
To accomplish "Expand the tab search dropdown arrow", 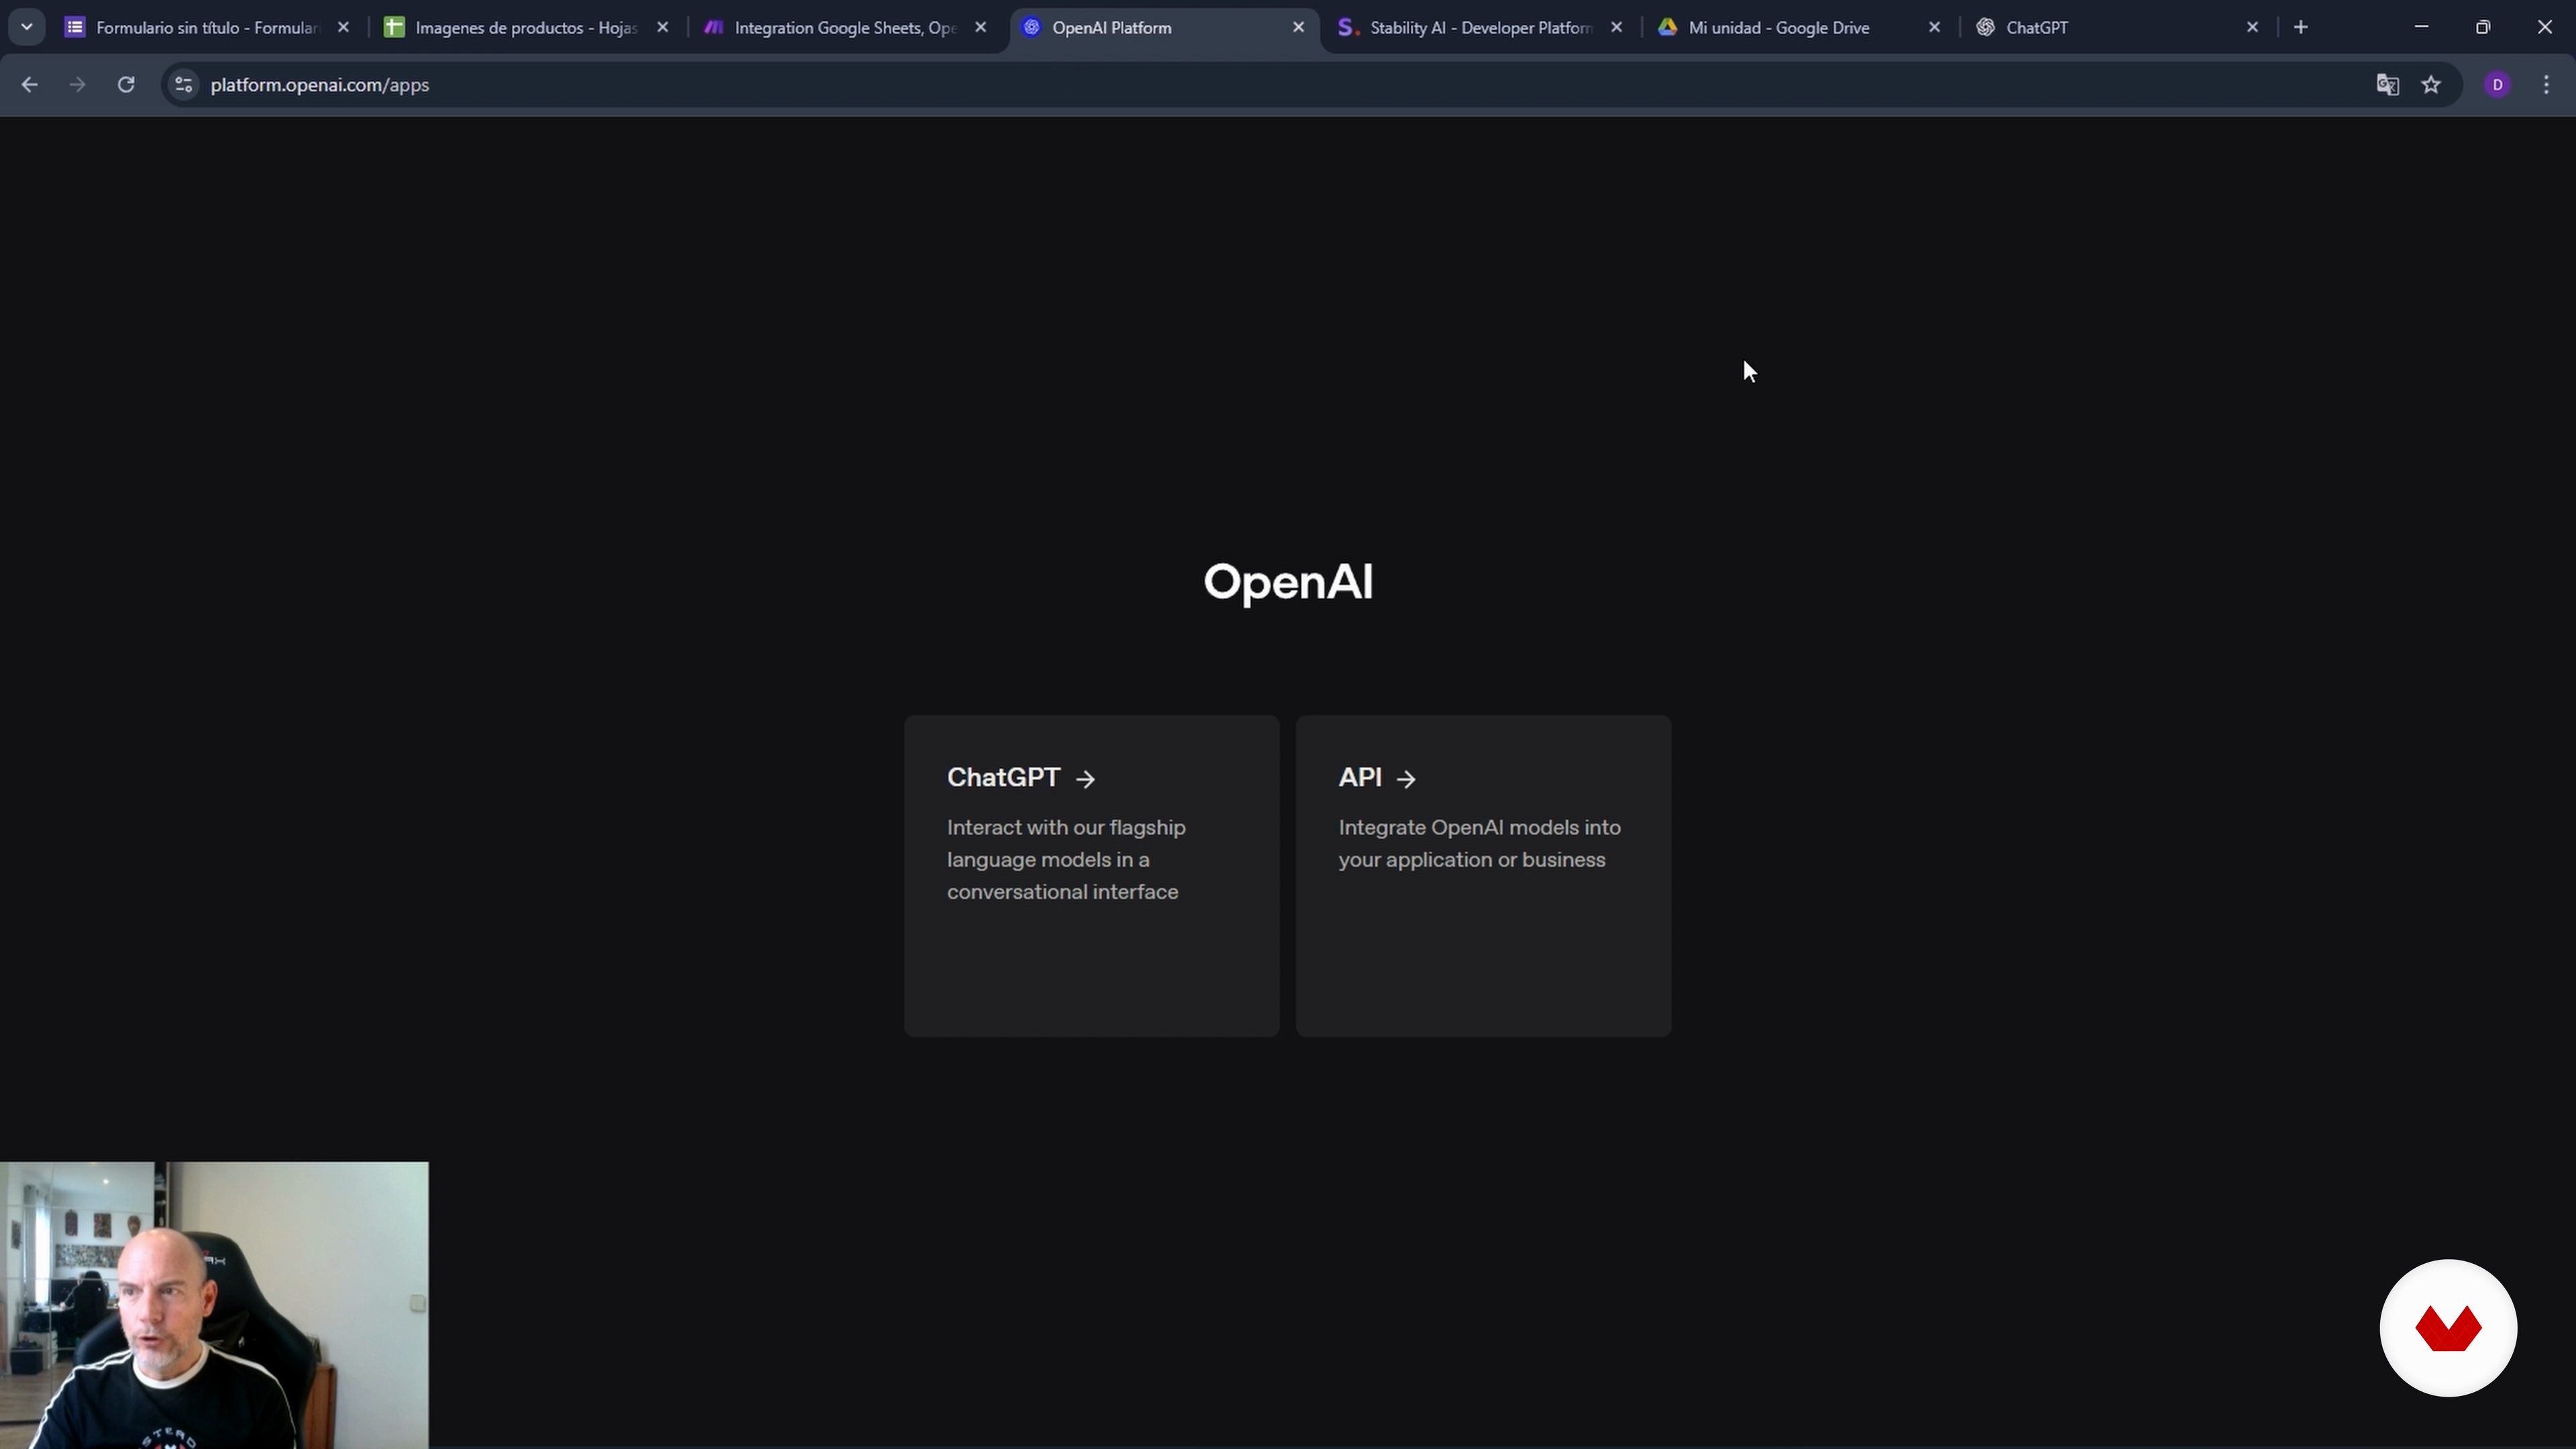I will click(x=27, y=28).
